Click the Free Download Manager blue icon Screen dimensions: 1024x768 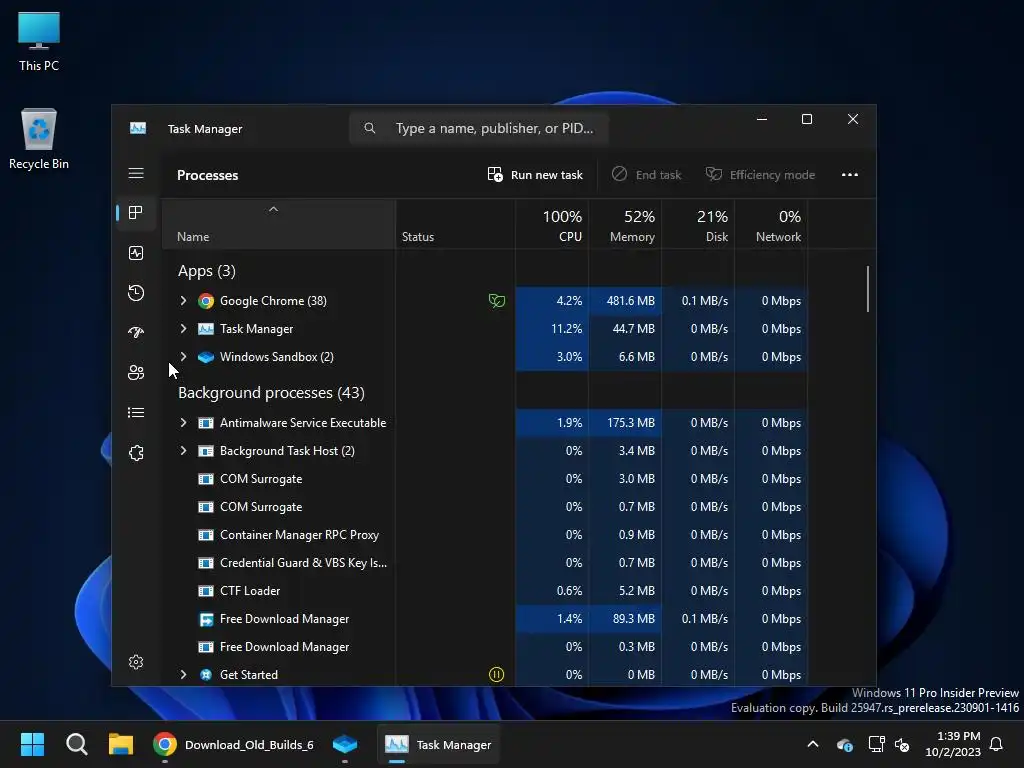coord(206,619)
